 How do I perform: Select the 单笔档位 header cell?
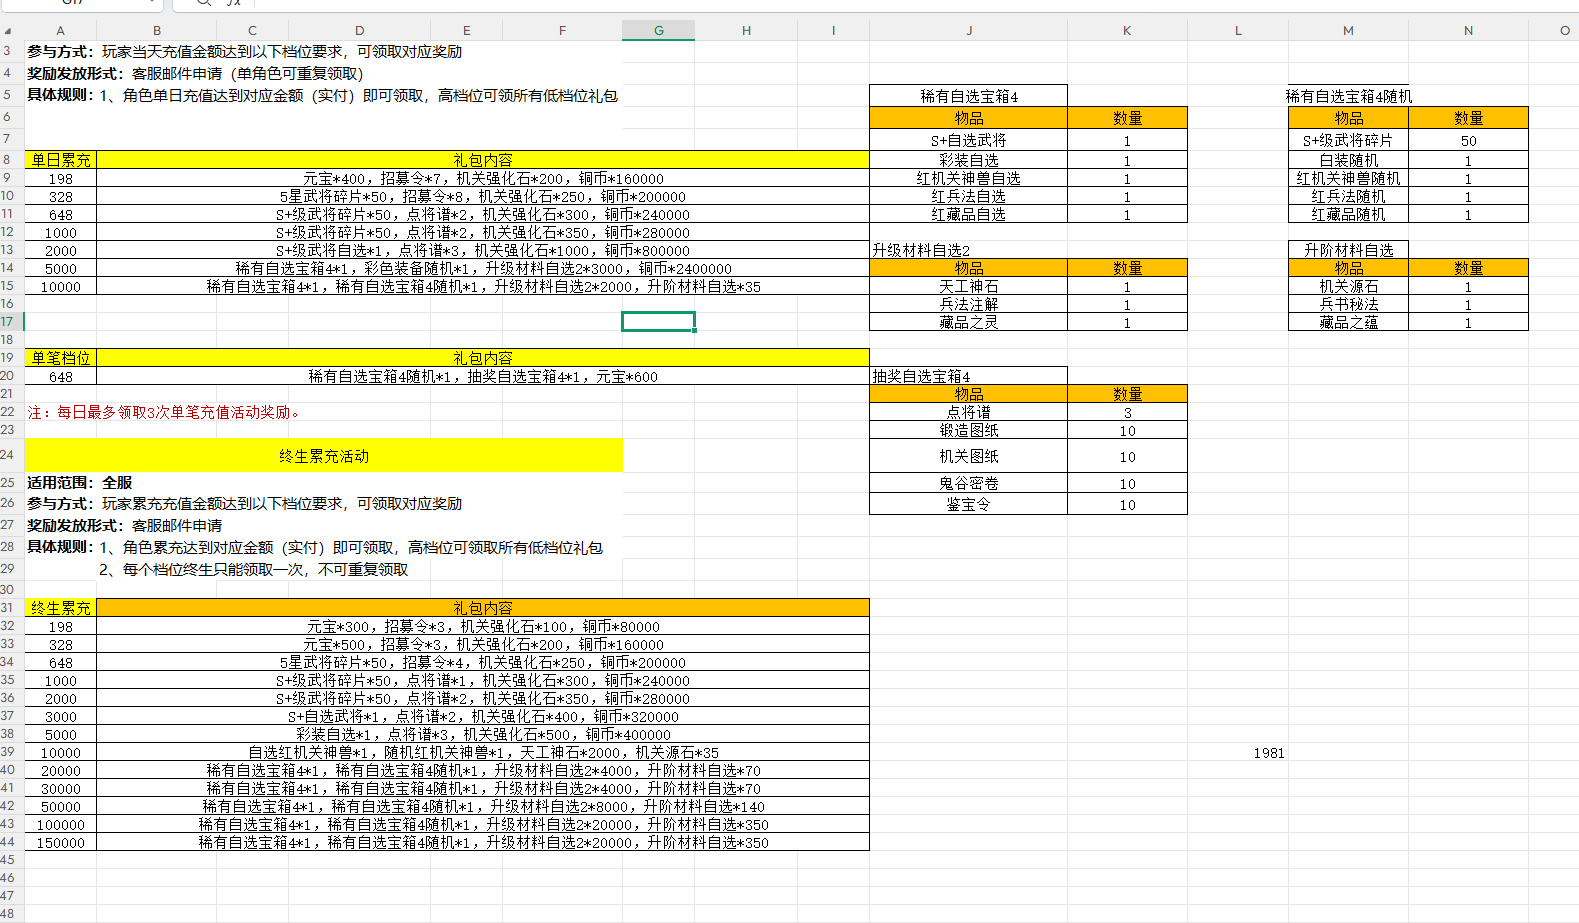60,358
